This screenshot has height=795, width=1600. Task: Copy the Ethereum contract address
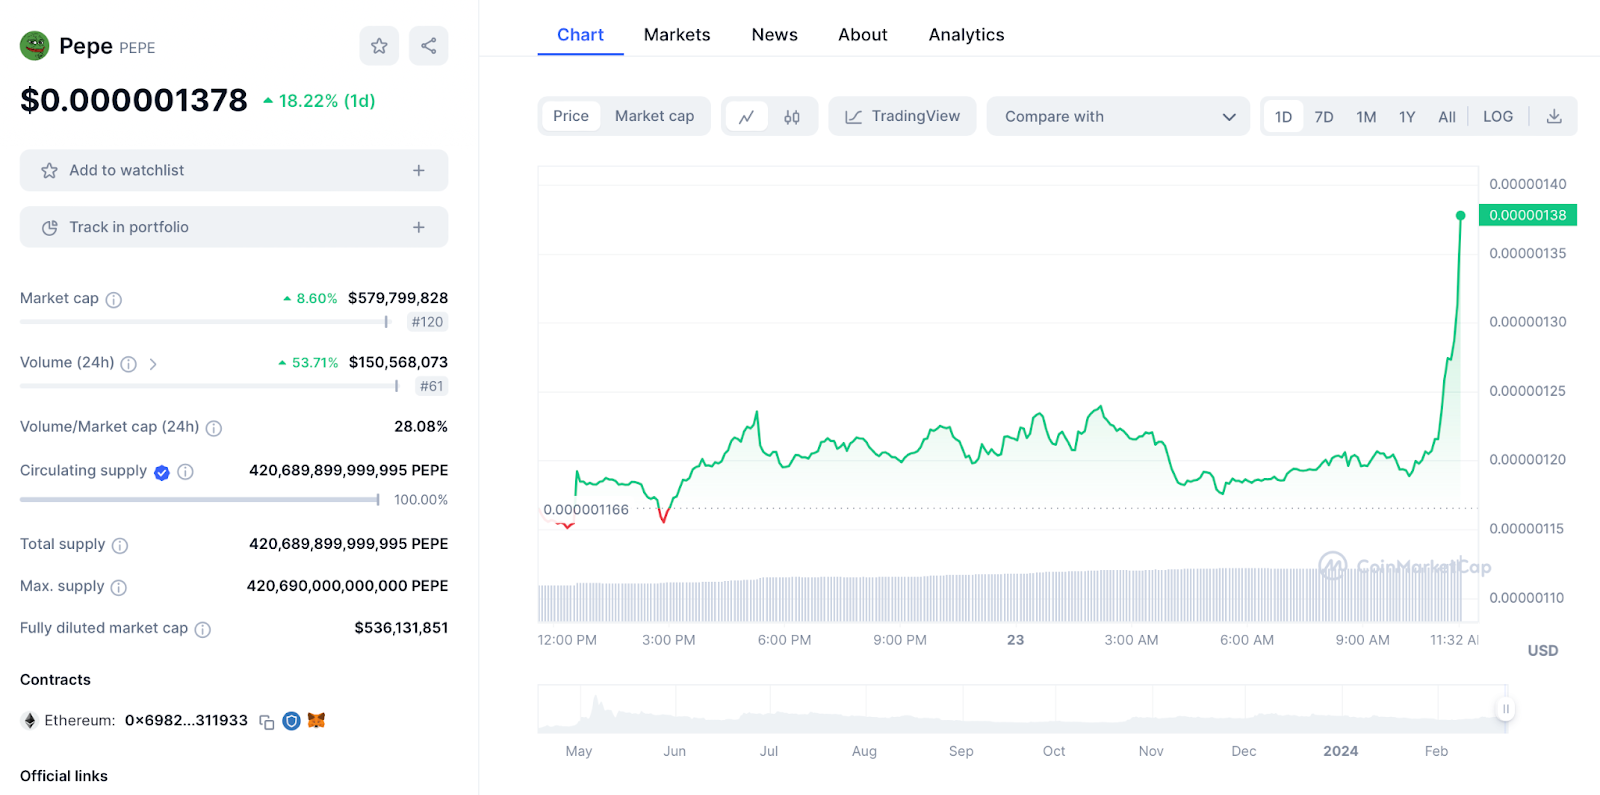(x=267, y=722)
